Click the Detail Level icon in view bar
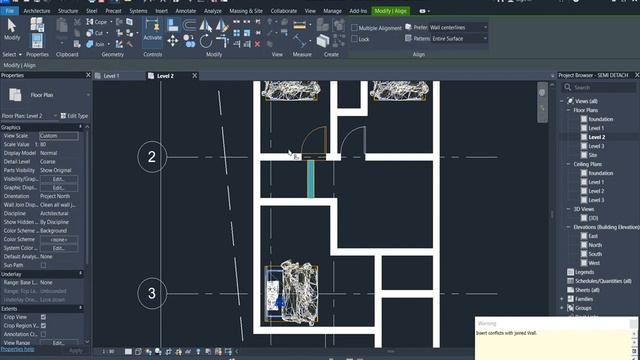Viewport: 640px width, 360px height. [128, 351]
